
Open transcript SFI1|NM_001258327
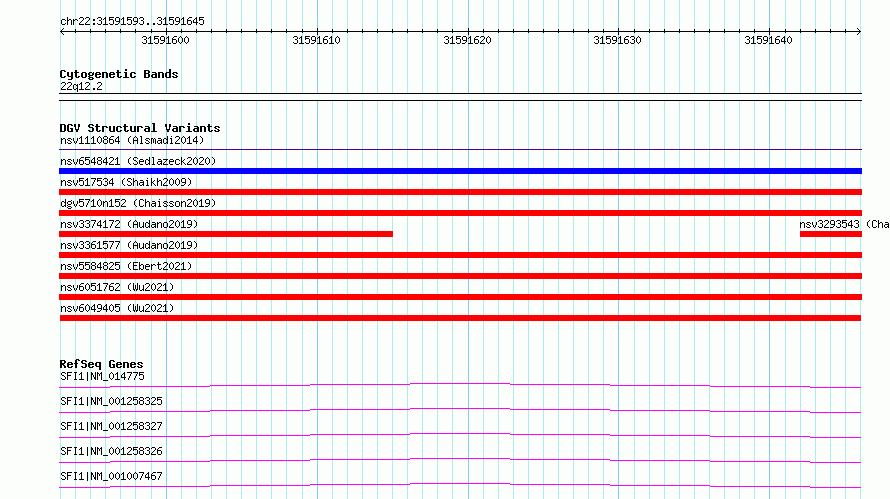[x=111, y=426]
